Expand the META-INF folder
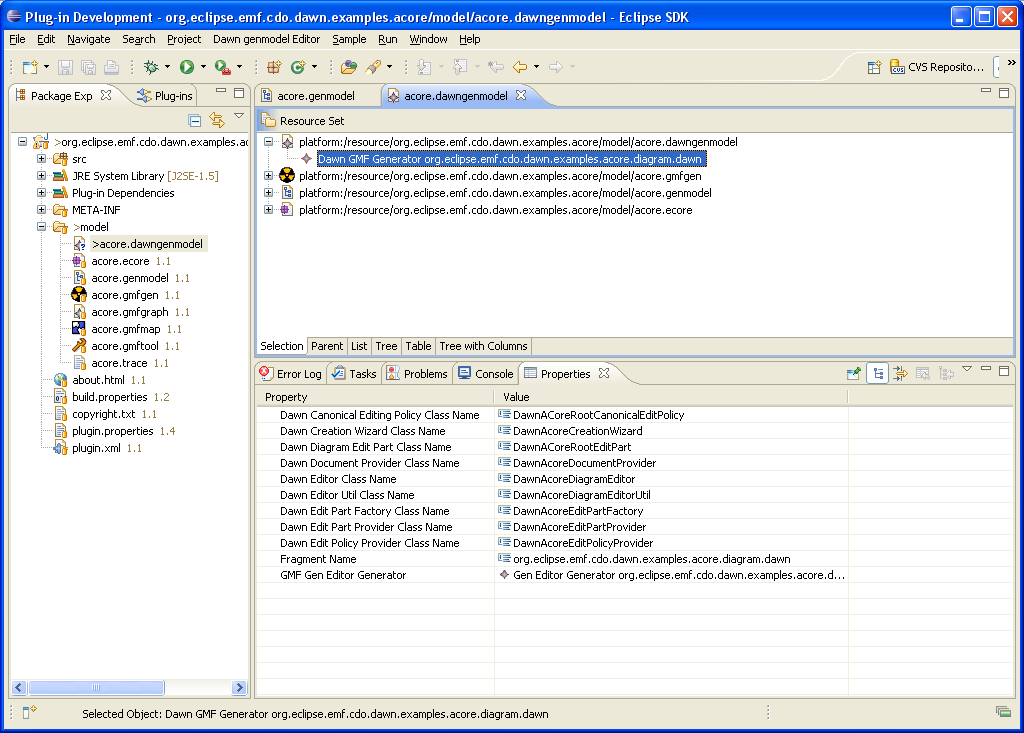The width and height of the screenshot is (1024, 733). [41, 210]
